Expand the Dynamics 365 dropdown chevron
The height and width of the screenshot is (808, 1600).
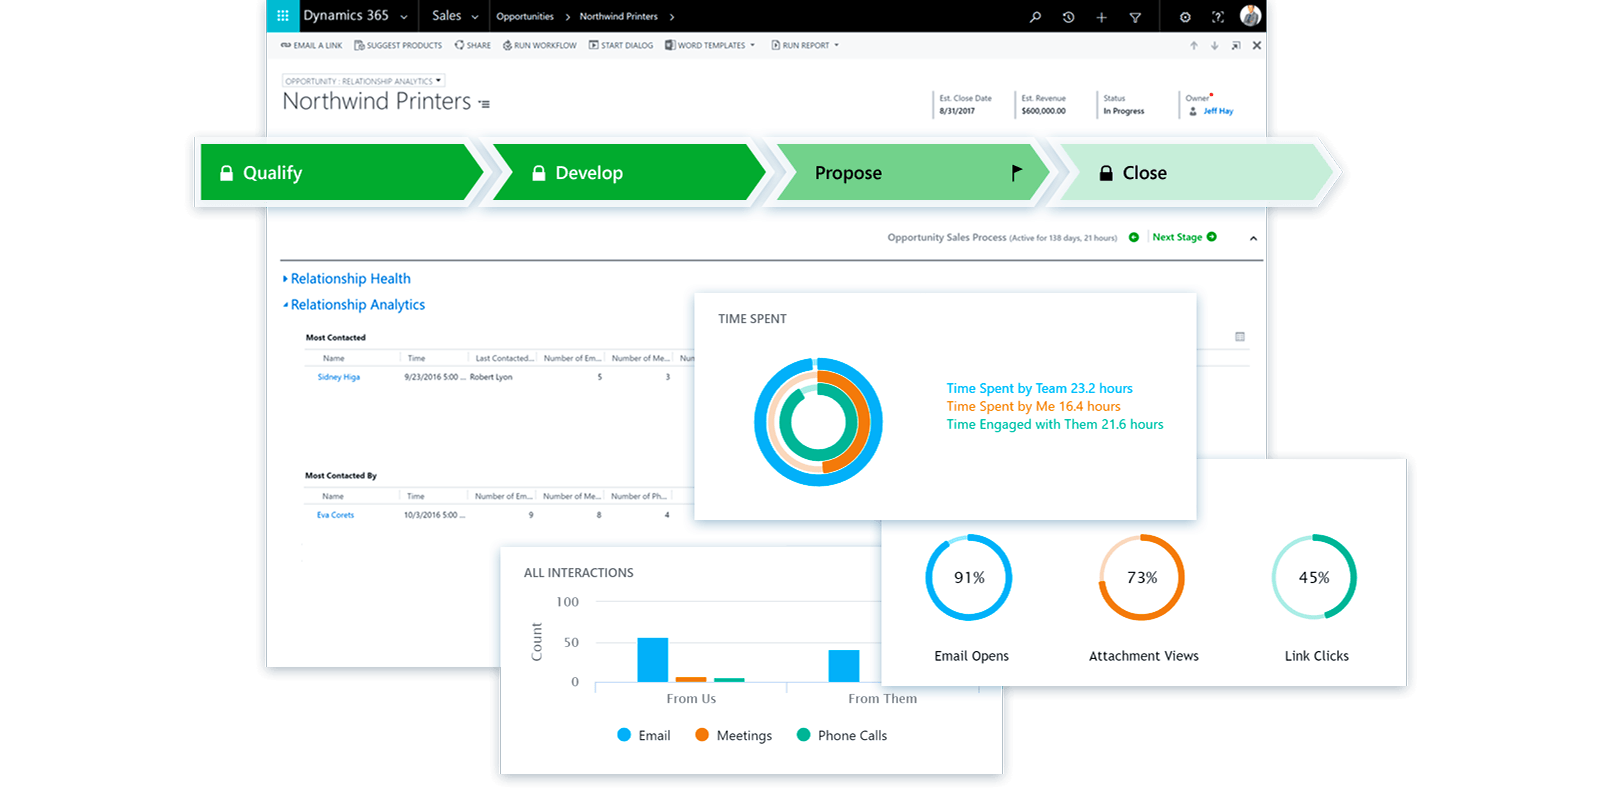(x=404, y=17)
